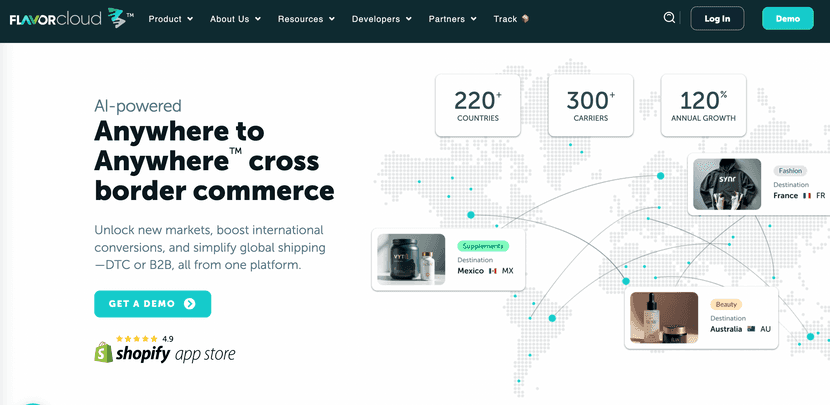Viewport: 830px width, 405px height.
Task: Click the GET A DEMO button
Action: coord(152,304)
